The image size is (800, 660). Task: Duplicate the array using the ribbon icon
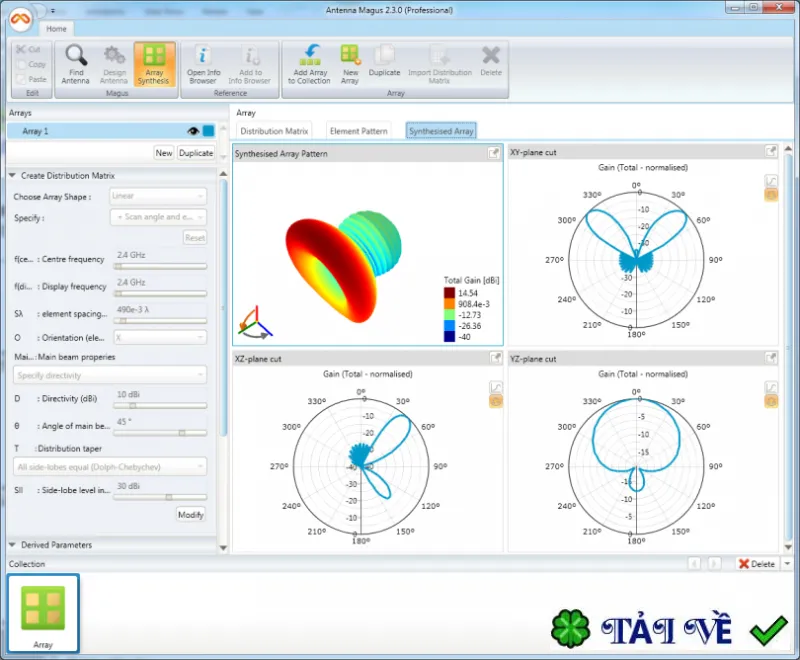(x=384, y=62)
